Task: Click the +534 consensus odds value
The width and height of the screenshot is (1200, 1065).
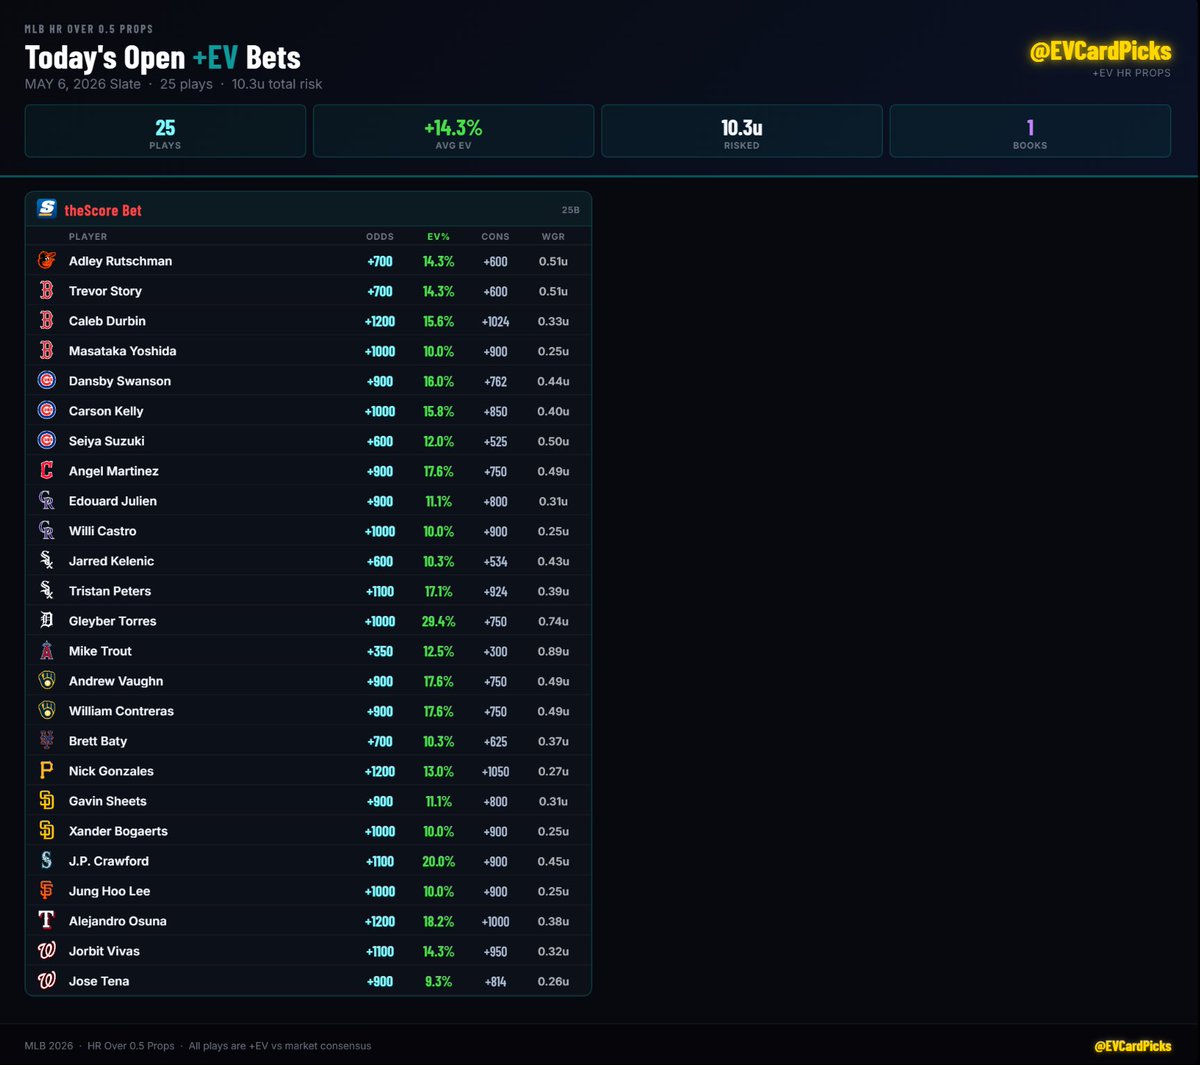Action: [x=495, y=561]
